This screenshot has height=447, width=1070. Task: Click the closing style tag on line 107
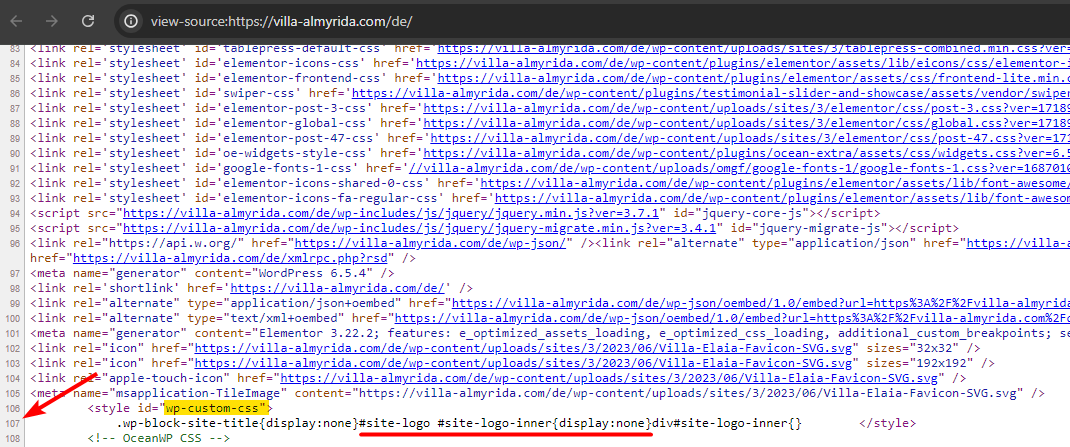tap(886, 422)
